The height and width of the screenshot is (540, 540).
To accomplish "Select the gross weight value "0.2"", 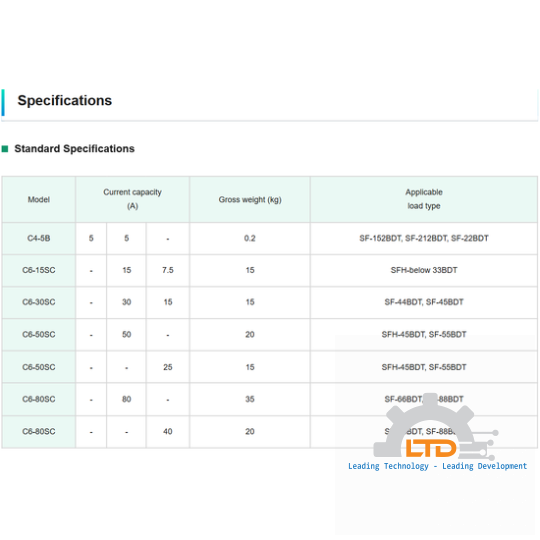I will click(x=250, y=238).
